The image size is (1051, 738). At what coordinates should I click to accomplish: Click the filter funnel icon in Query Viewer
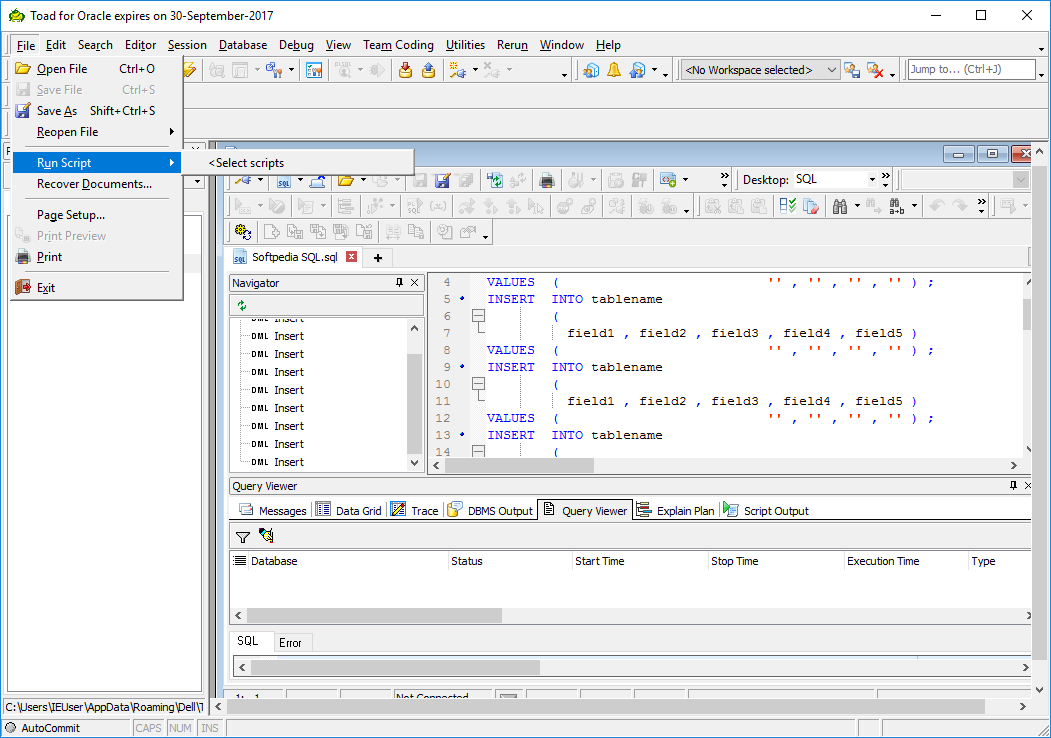tap(242, 537)
